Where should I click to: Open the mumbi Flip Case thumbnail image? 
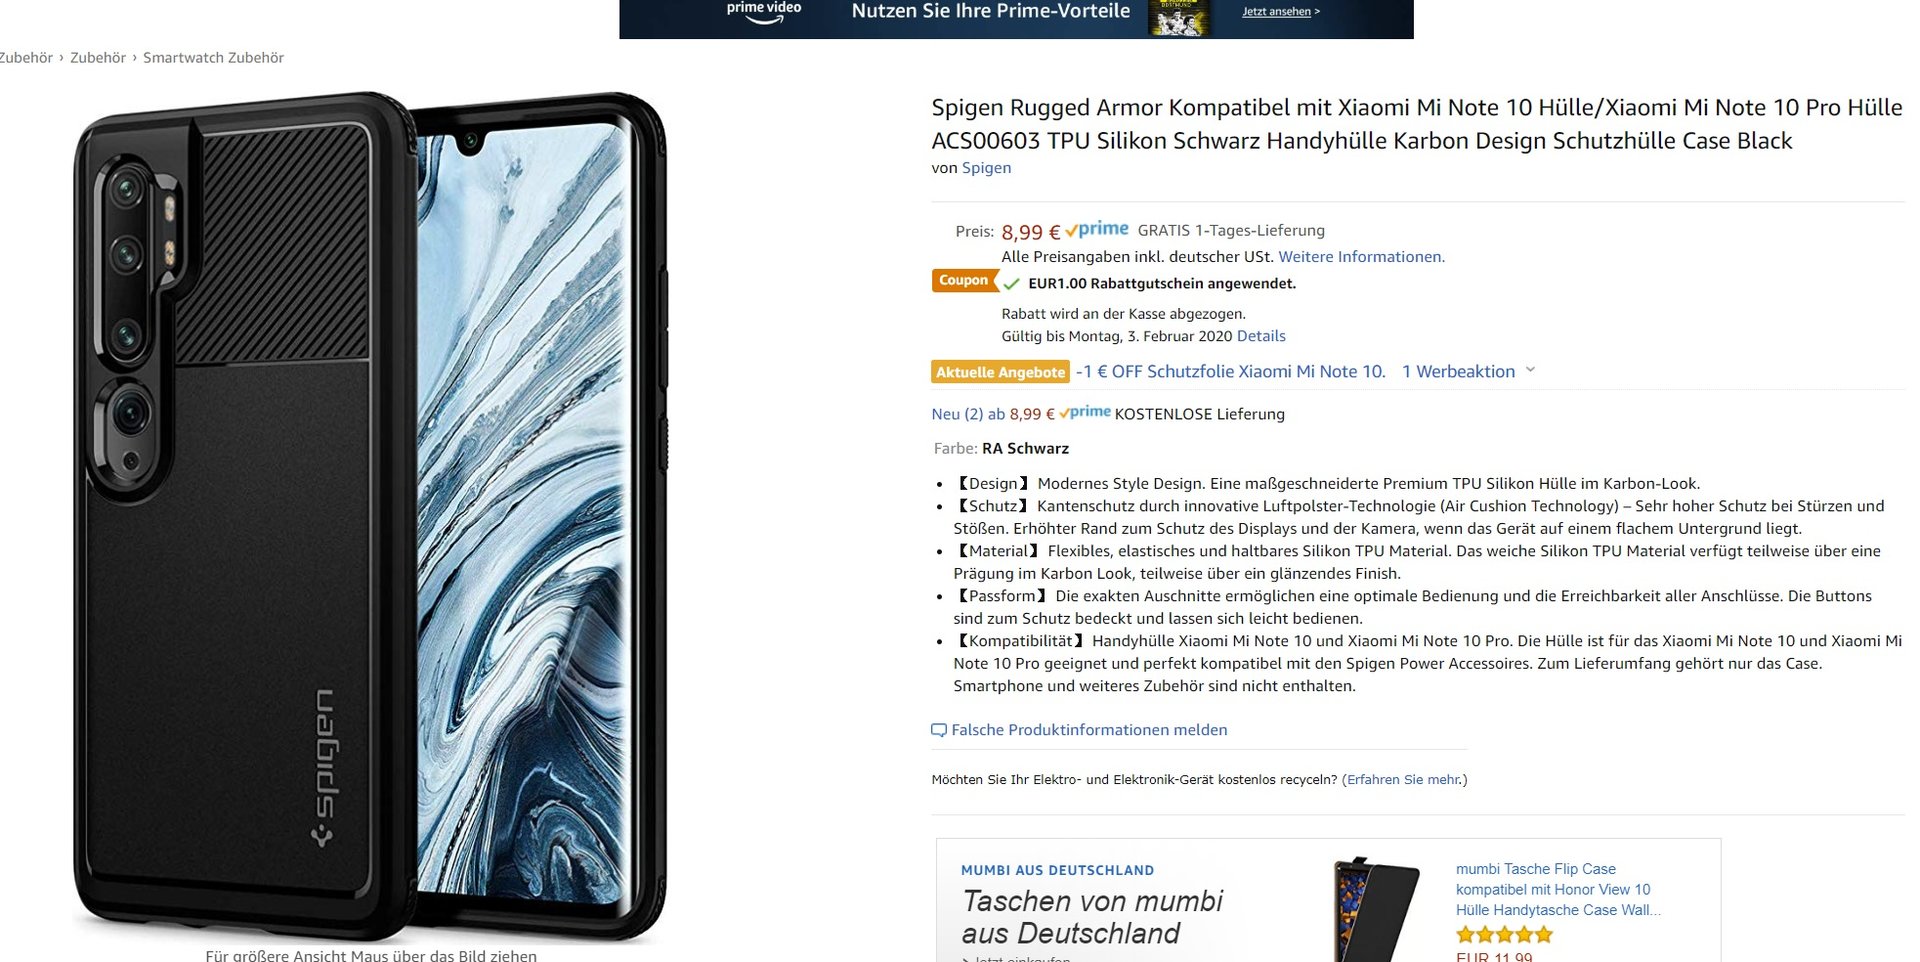point(1378,908)
